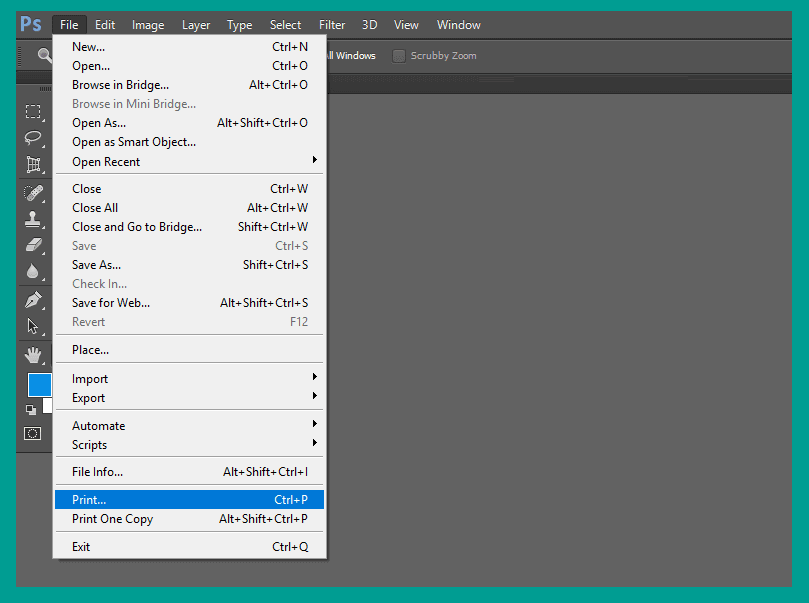Click the Photoshop Ps logo
Screen dimensions: 809x603
(30, 24)
